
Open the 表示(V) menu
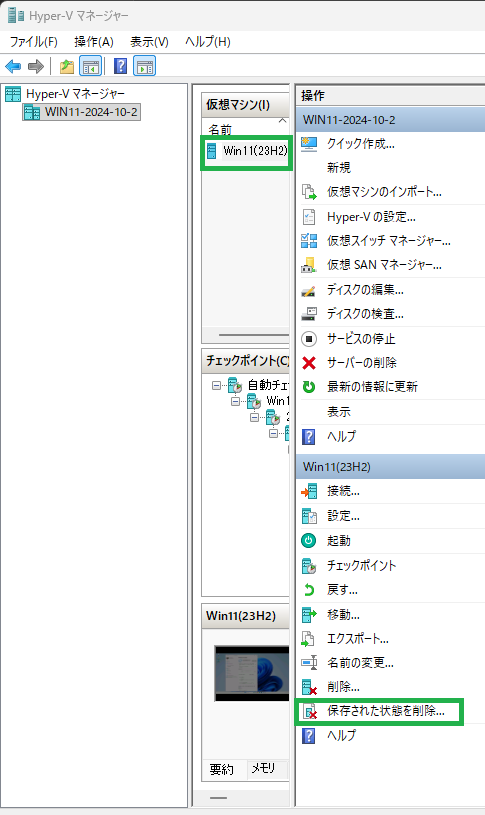[149, 42]
